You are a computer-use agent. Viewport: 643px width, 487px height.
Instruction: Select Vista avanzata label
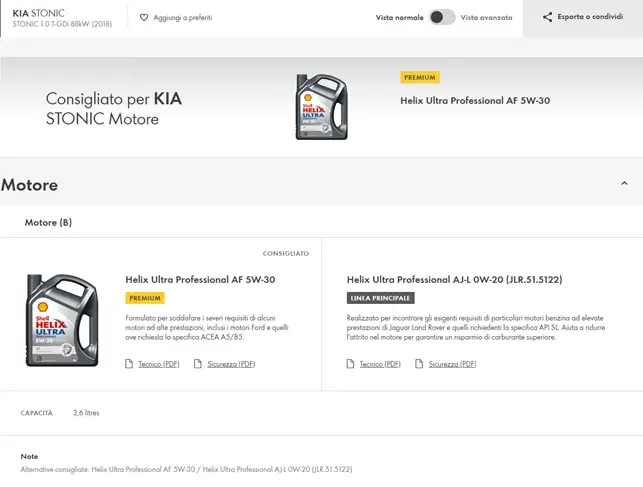[x=486, y=18]
